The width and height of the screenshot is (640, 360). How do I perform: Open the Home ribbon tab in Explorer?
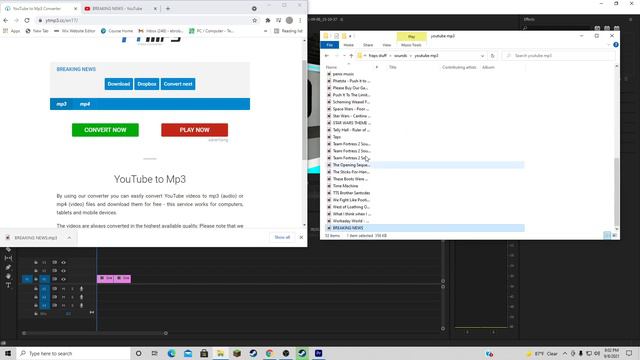[x=349, y=45]
